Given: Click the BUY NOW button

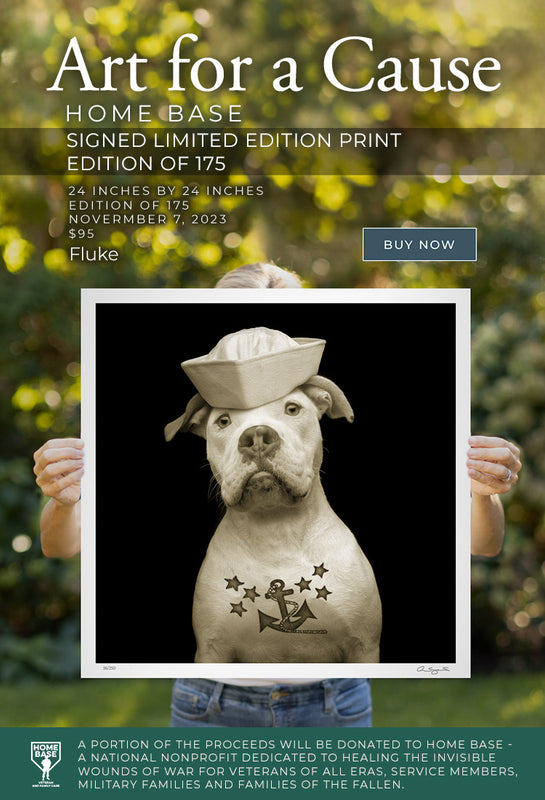Looking at the screenshot, I should tap(419, 244).
